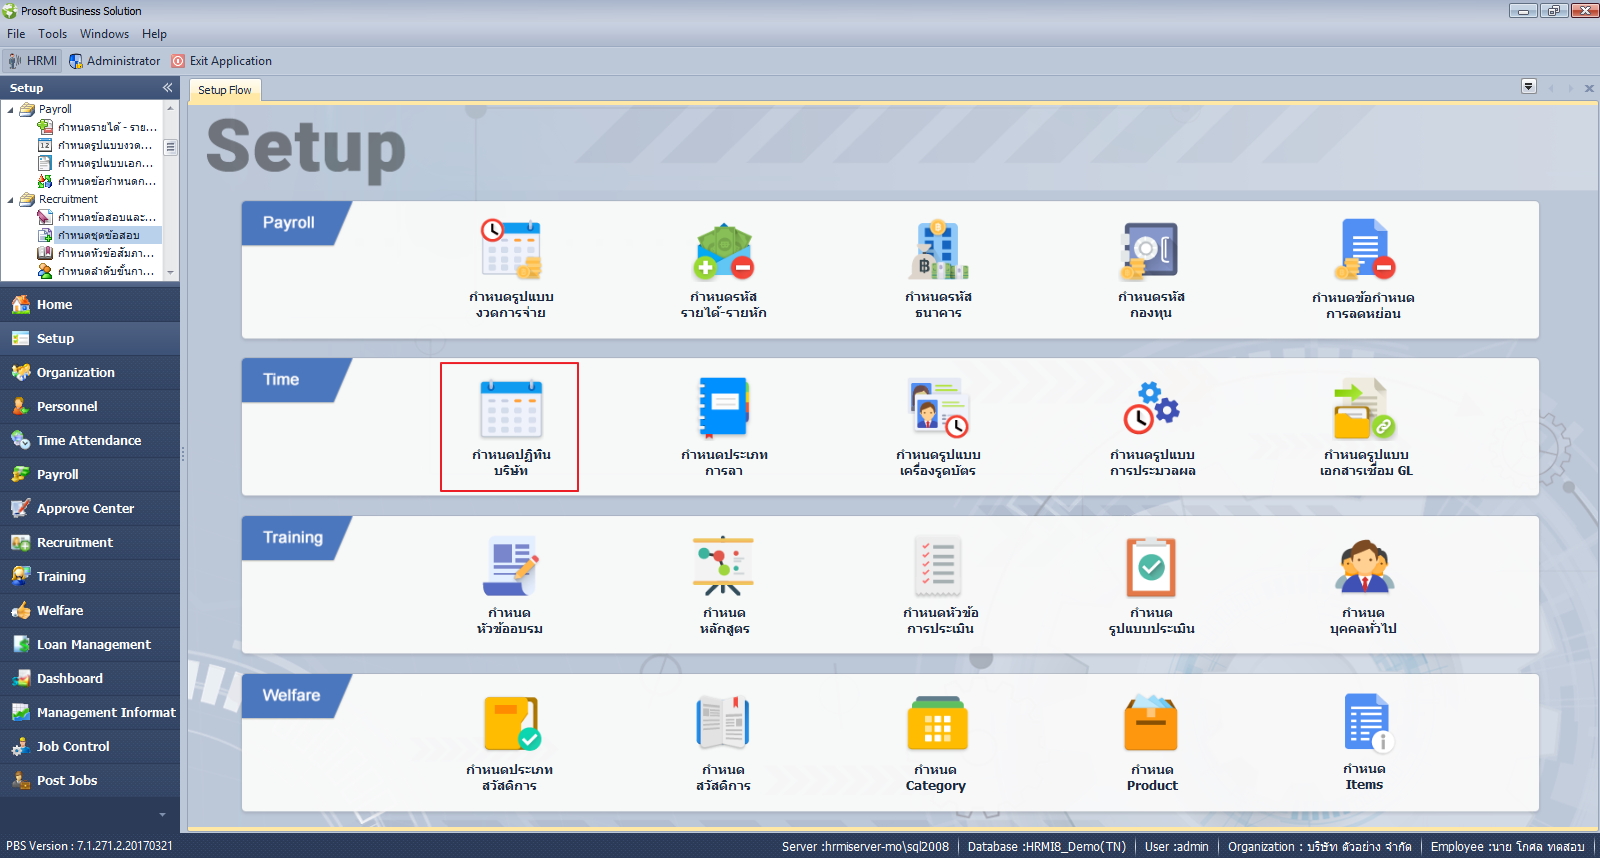
Task: Open the tab list dropdown arrow
Action: coord(1528,86)
